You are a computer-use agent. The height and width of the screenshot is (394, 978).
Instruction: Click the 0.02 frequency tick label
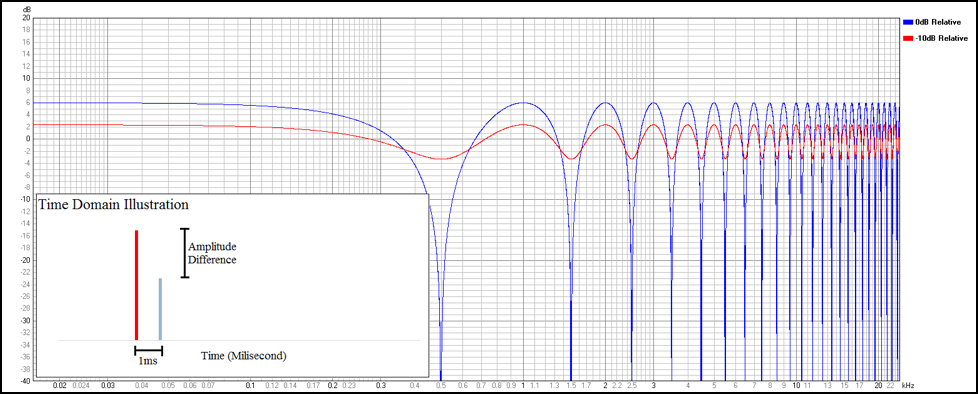click(59, 387)
